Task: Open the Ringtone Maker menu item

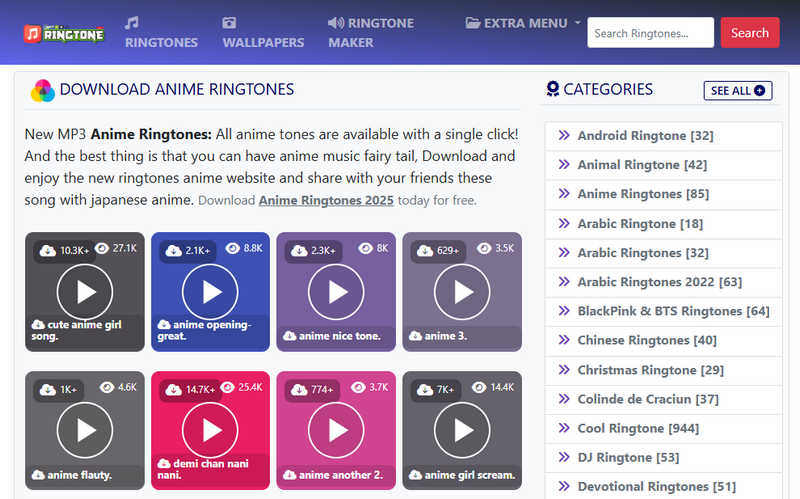Action: point(371,33)
